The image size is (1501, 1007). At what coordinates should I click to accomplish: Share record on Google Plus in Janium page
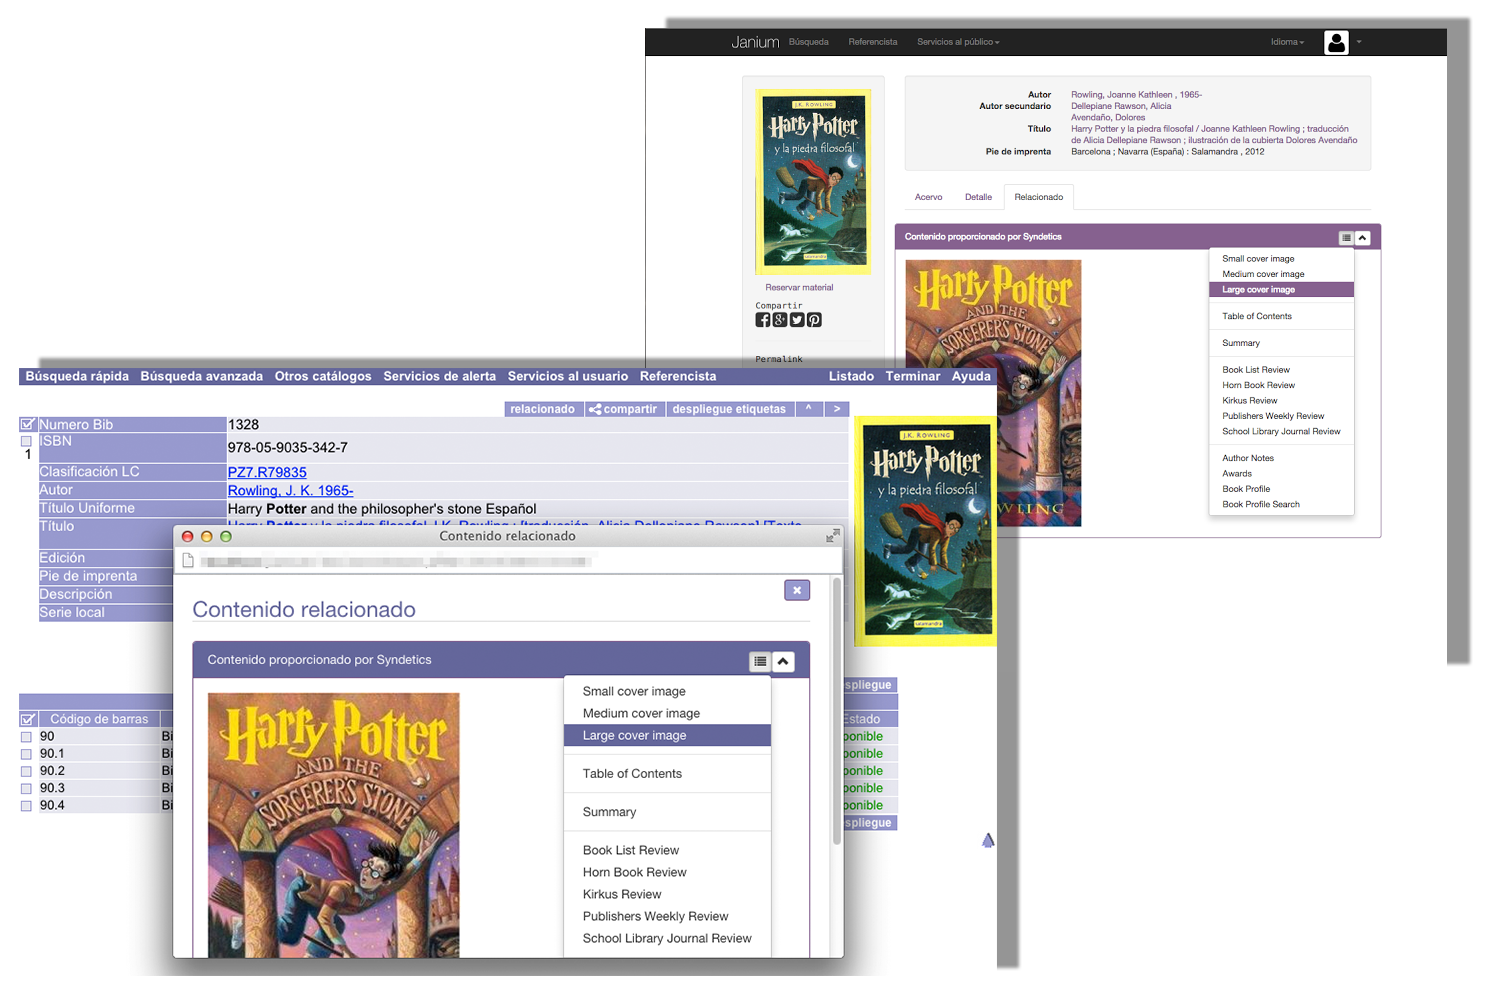[780, 320]
